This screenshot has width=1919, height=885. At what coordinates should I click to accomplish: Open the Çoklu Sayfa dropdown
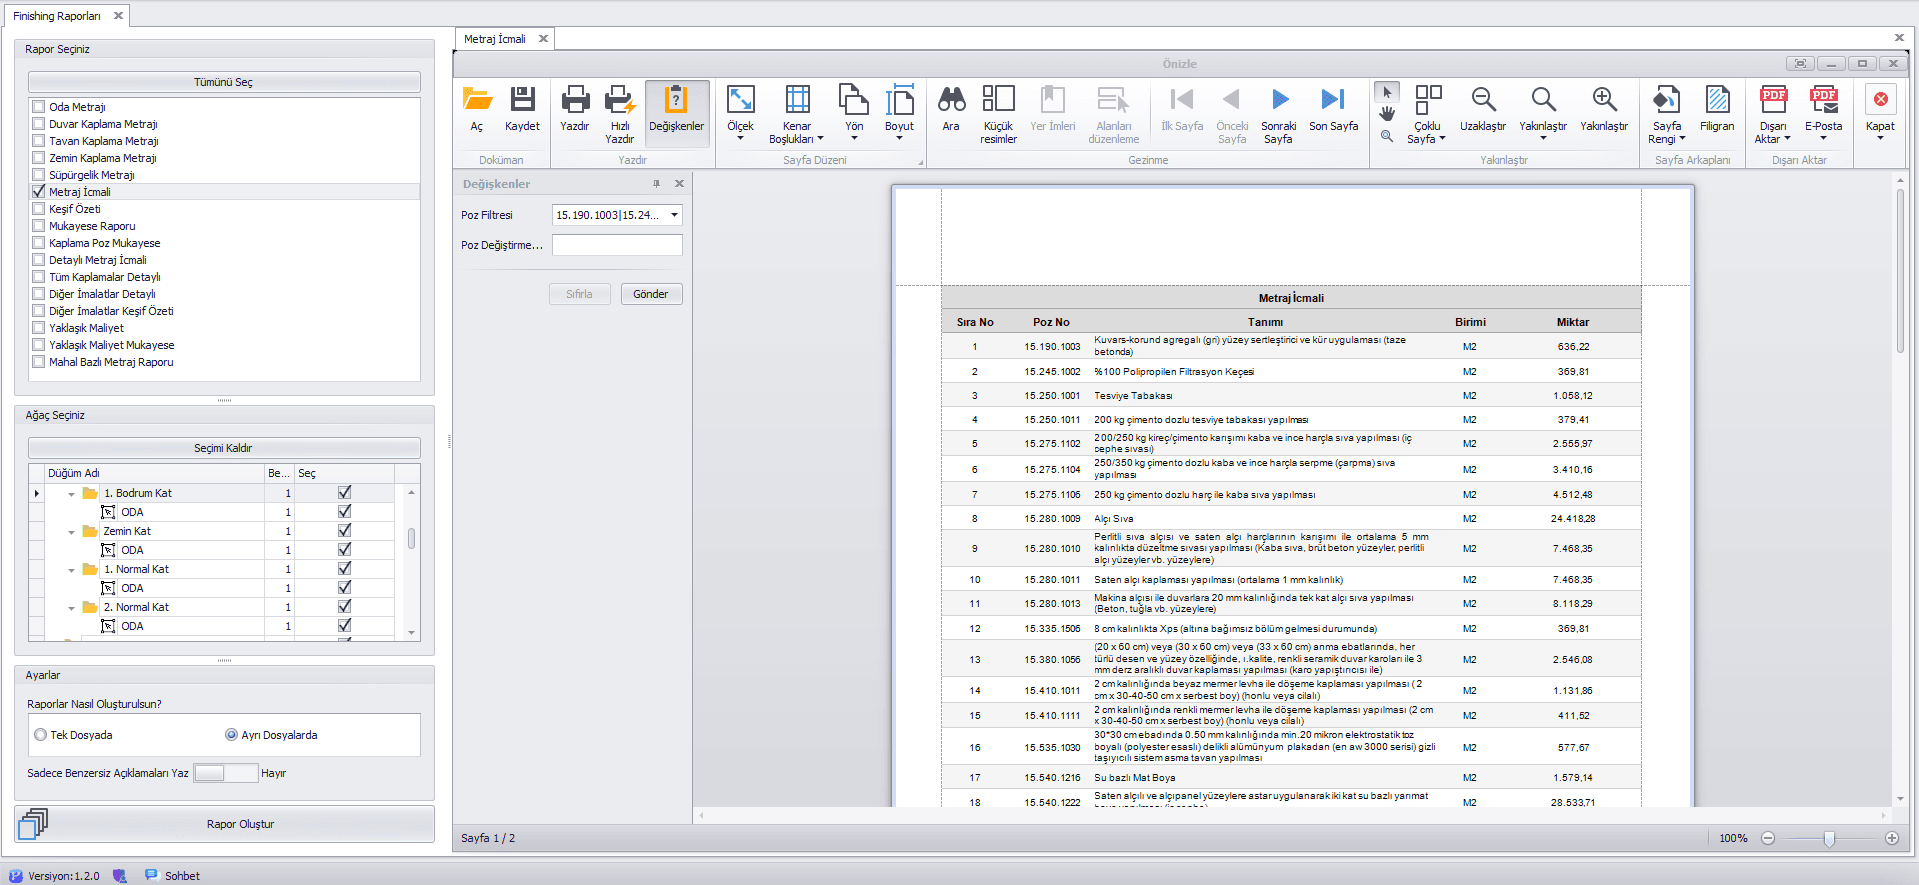point(1428,113)
